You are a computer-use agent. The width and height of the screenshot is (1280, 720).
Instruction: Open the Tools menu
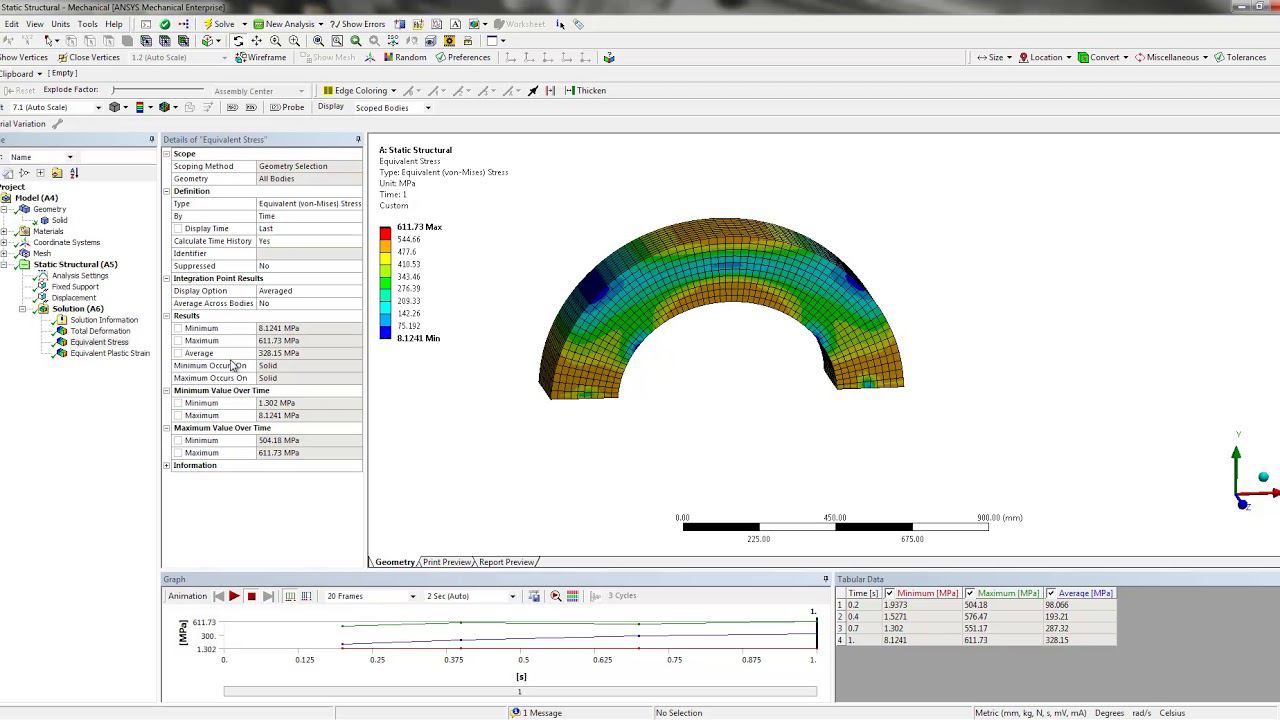[87, 24]
